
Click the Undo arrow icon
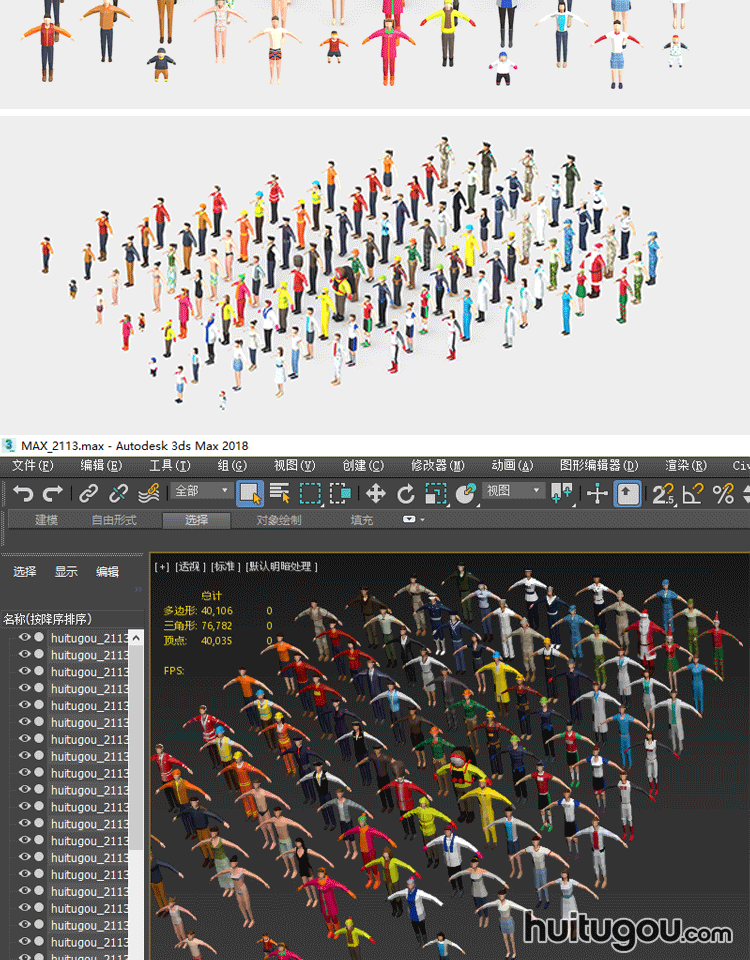pos(23,493)
